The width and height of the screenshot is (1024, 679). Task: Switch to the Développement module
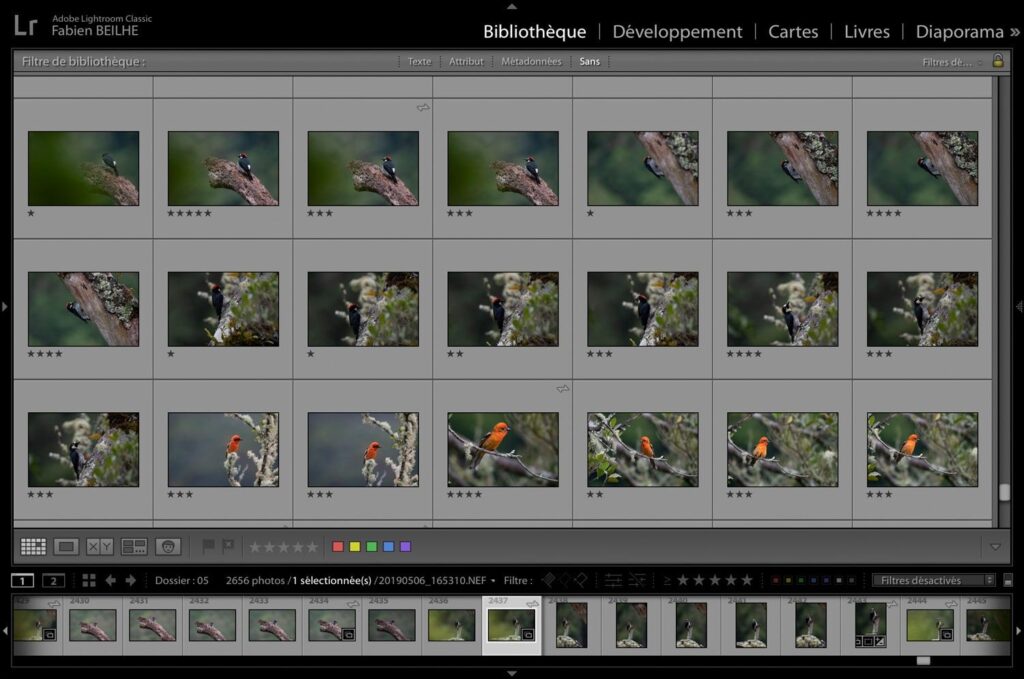pos(677,32)
